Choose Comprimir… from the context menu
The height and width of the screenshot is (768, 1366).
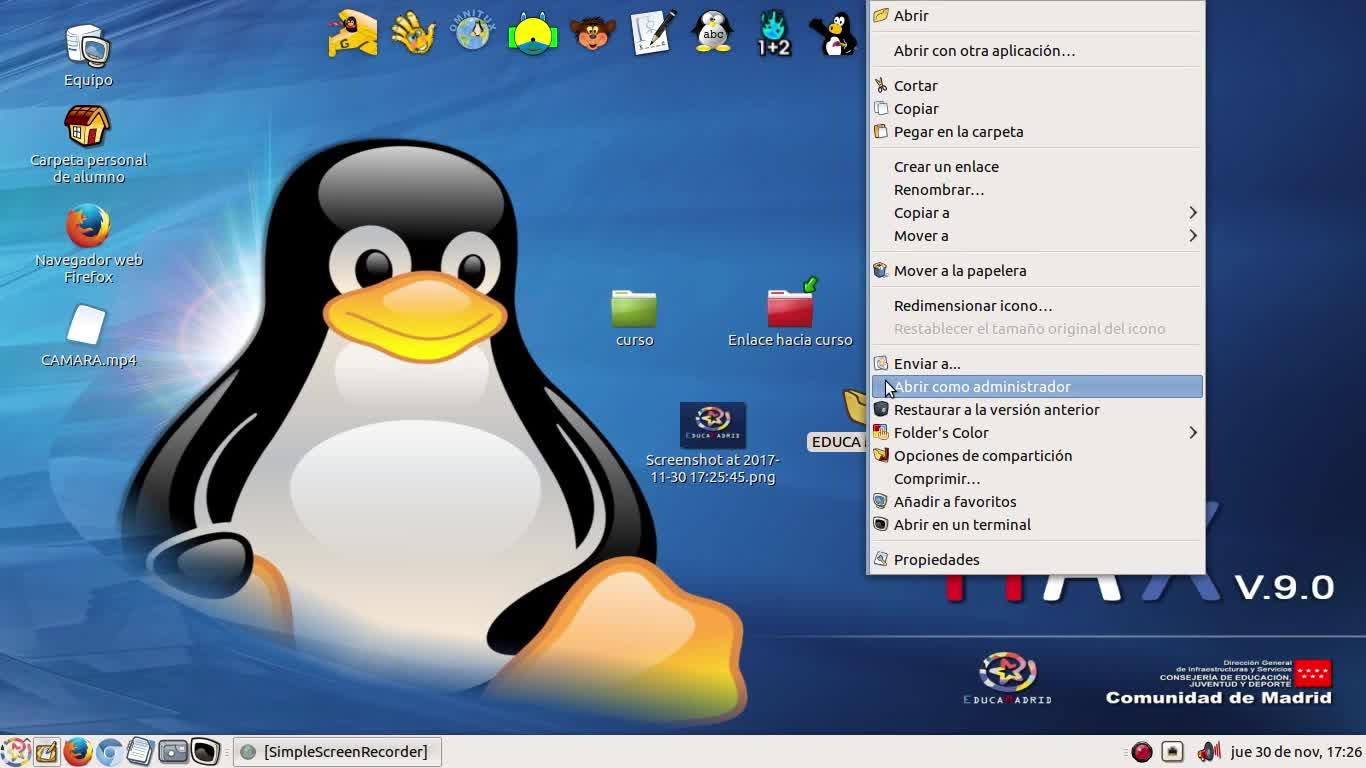click(x=1037, y=479)
